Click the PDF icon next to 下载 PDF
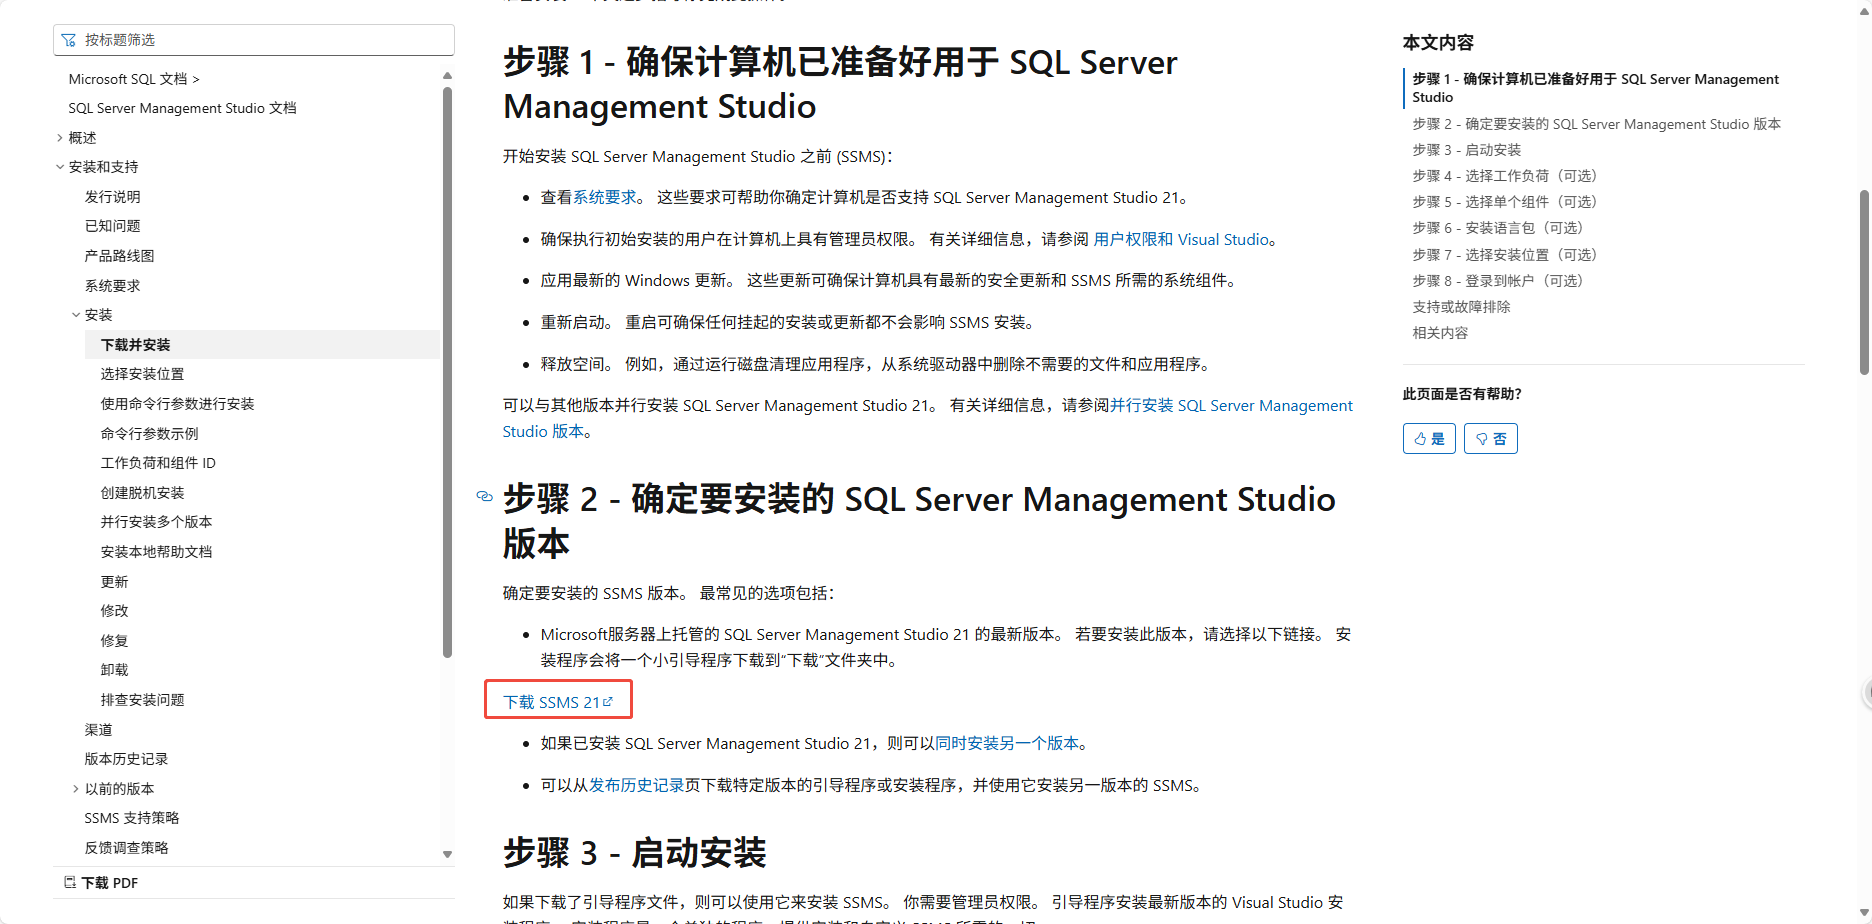The width and height of the screenshot is (1872, 924). [69, 882]
